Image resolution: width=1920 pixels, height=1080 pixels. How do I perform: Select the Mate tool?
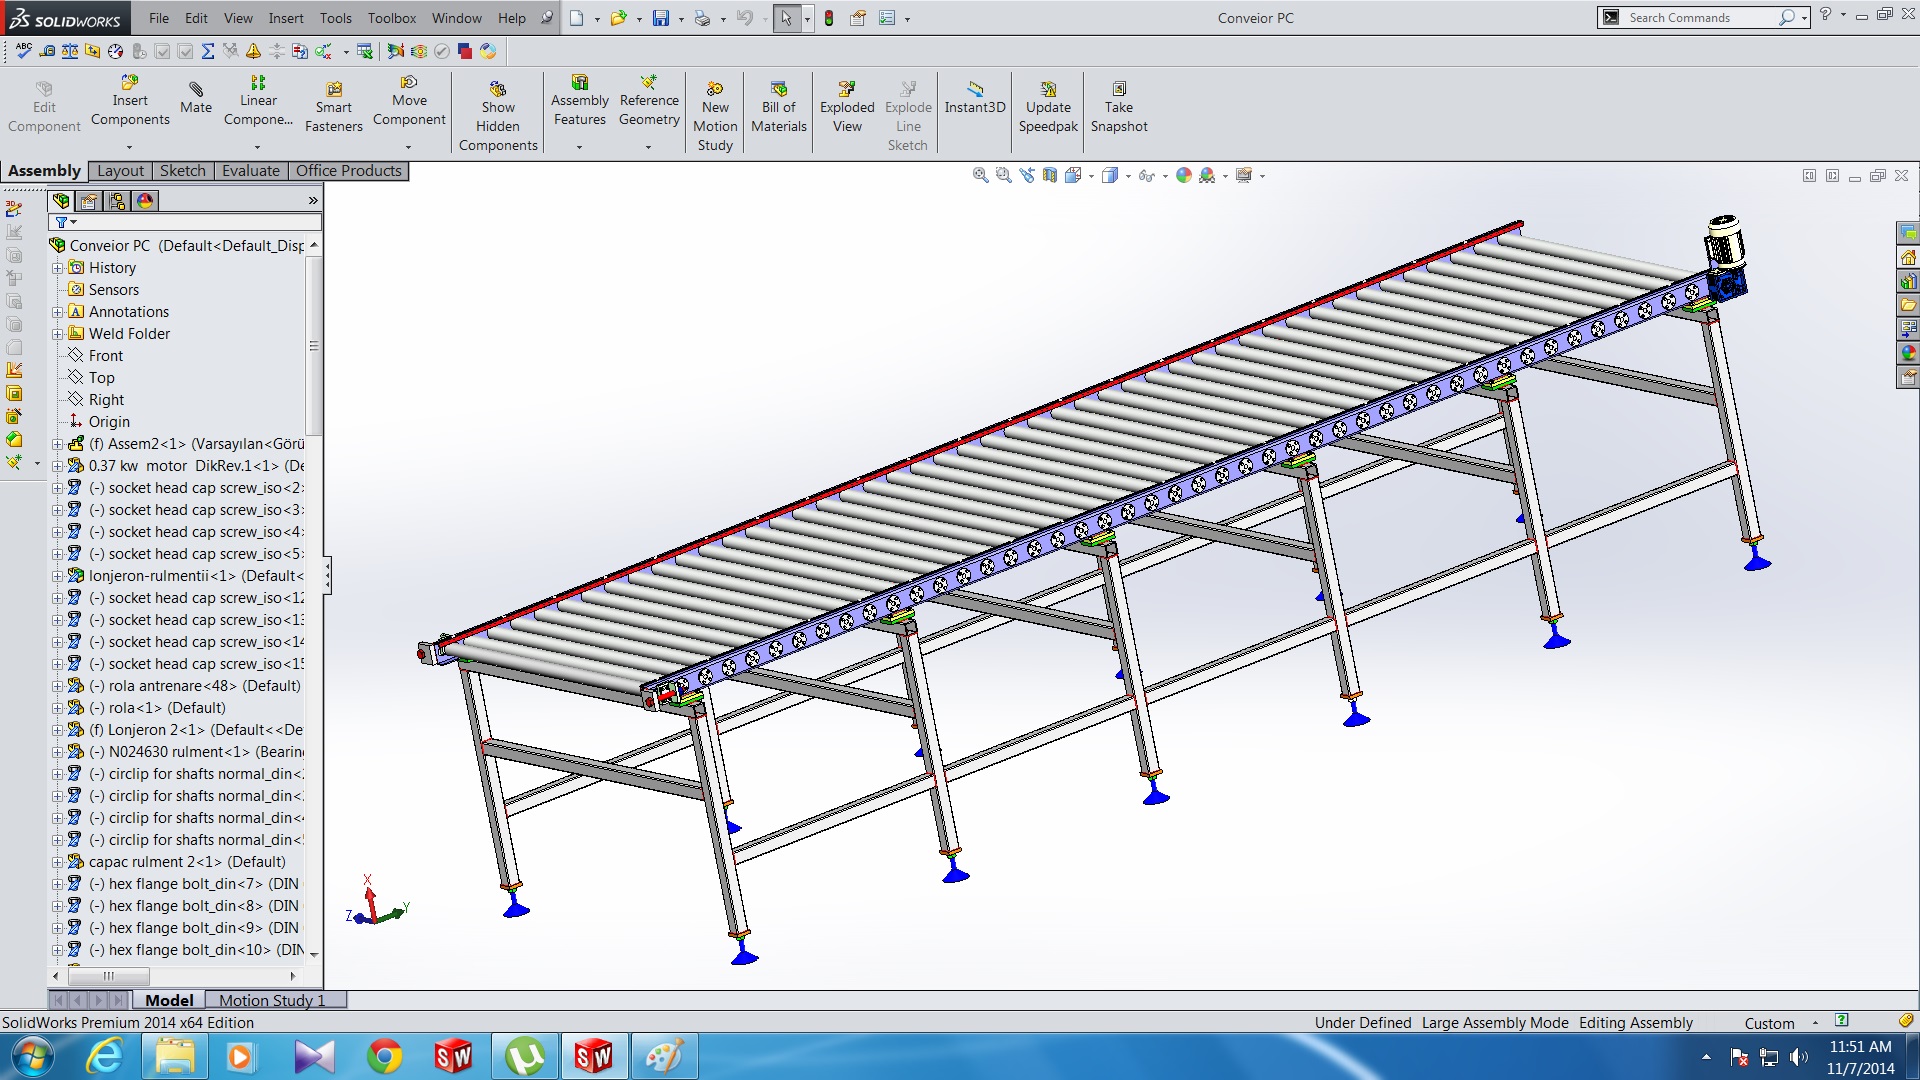click(x=196, y=89)
